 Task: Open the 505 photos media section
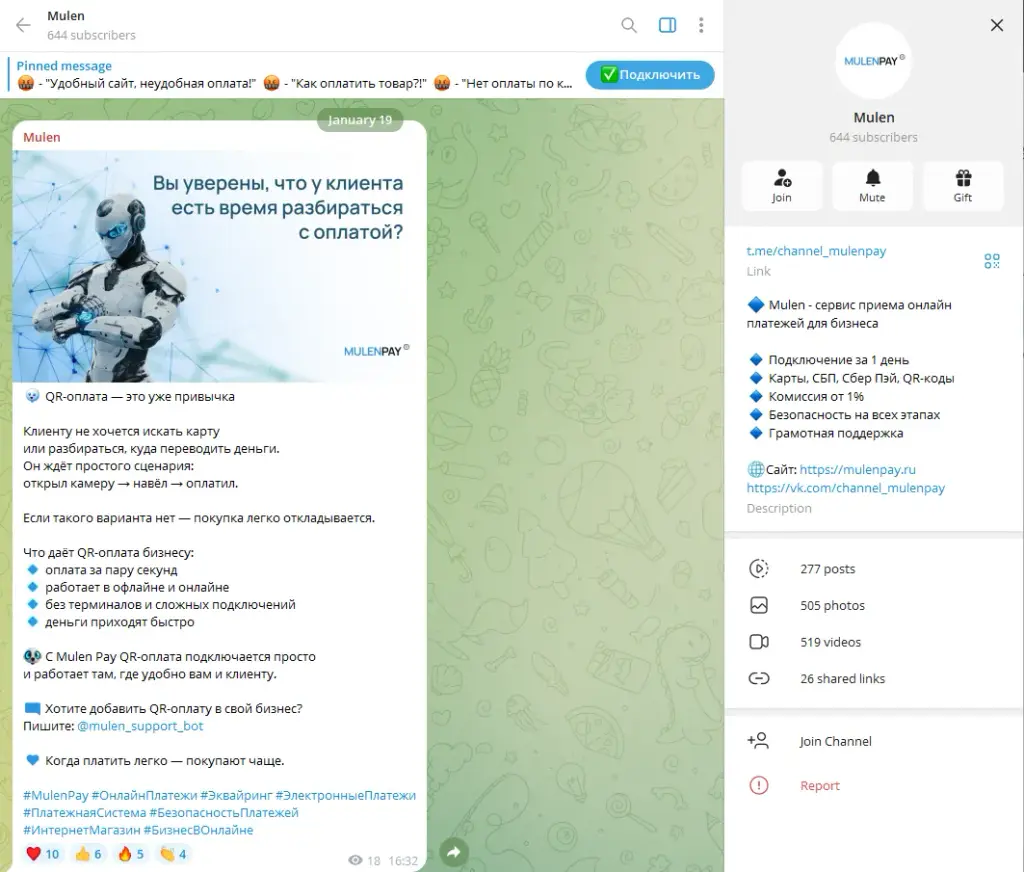(874, 606)
